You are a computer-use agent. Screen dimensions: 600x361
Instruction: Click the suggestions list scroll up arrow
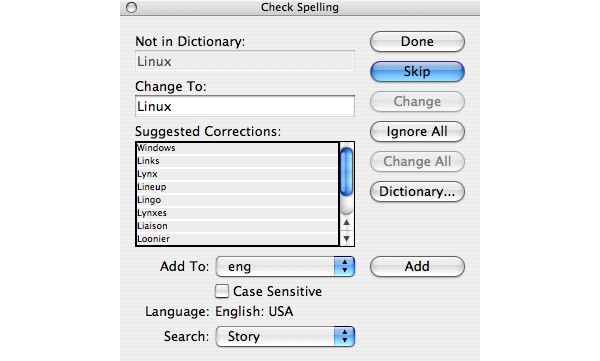pos(347,222)
